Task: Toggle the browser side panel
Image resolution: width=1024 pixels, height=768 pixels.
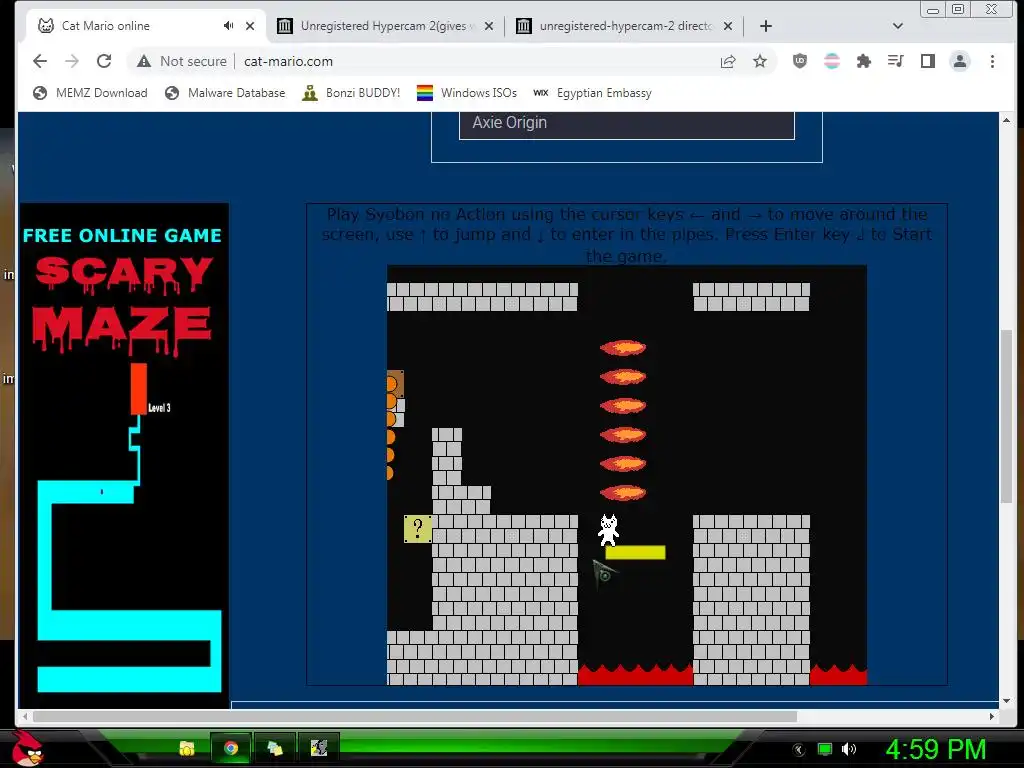Action: pyautogui.click(x=927, y=61)
